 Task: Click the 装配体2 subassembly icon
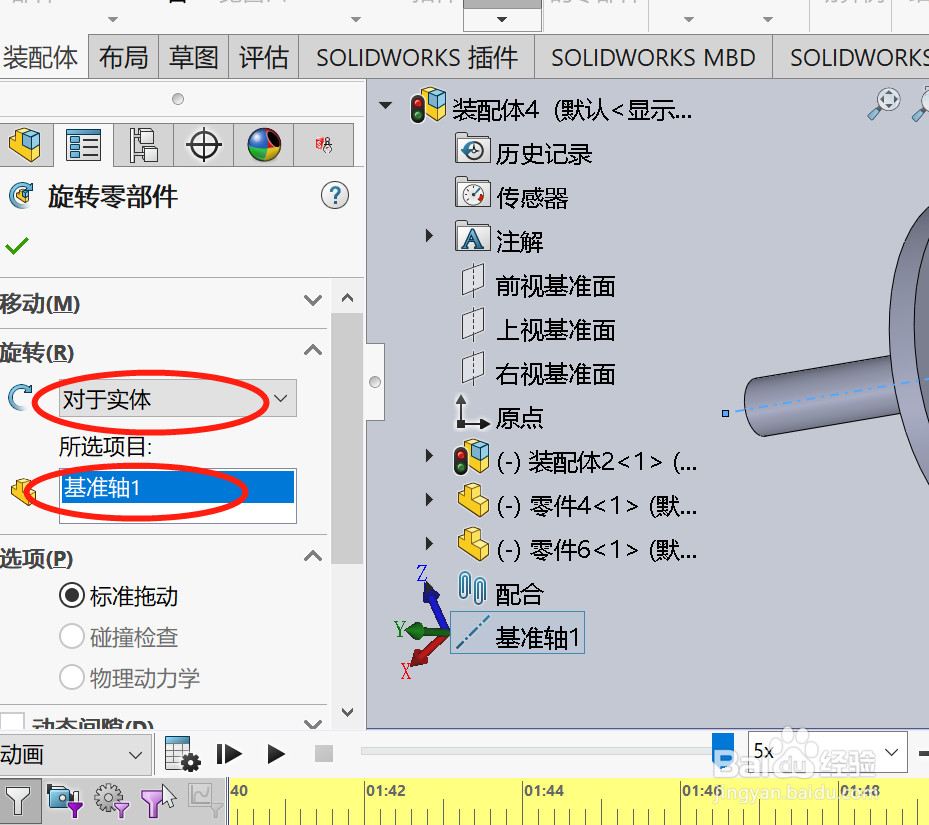tap(472, 457)
